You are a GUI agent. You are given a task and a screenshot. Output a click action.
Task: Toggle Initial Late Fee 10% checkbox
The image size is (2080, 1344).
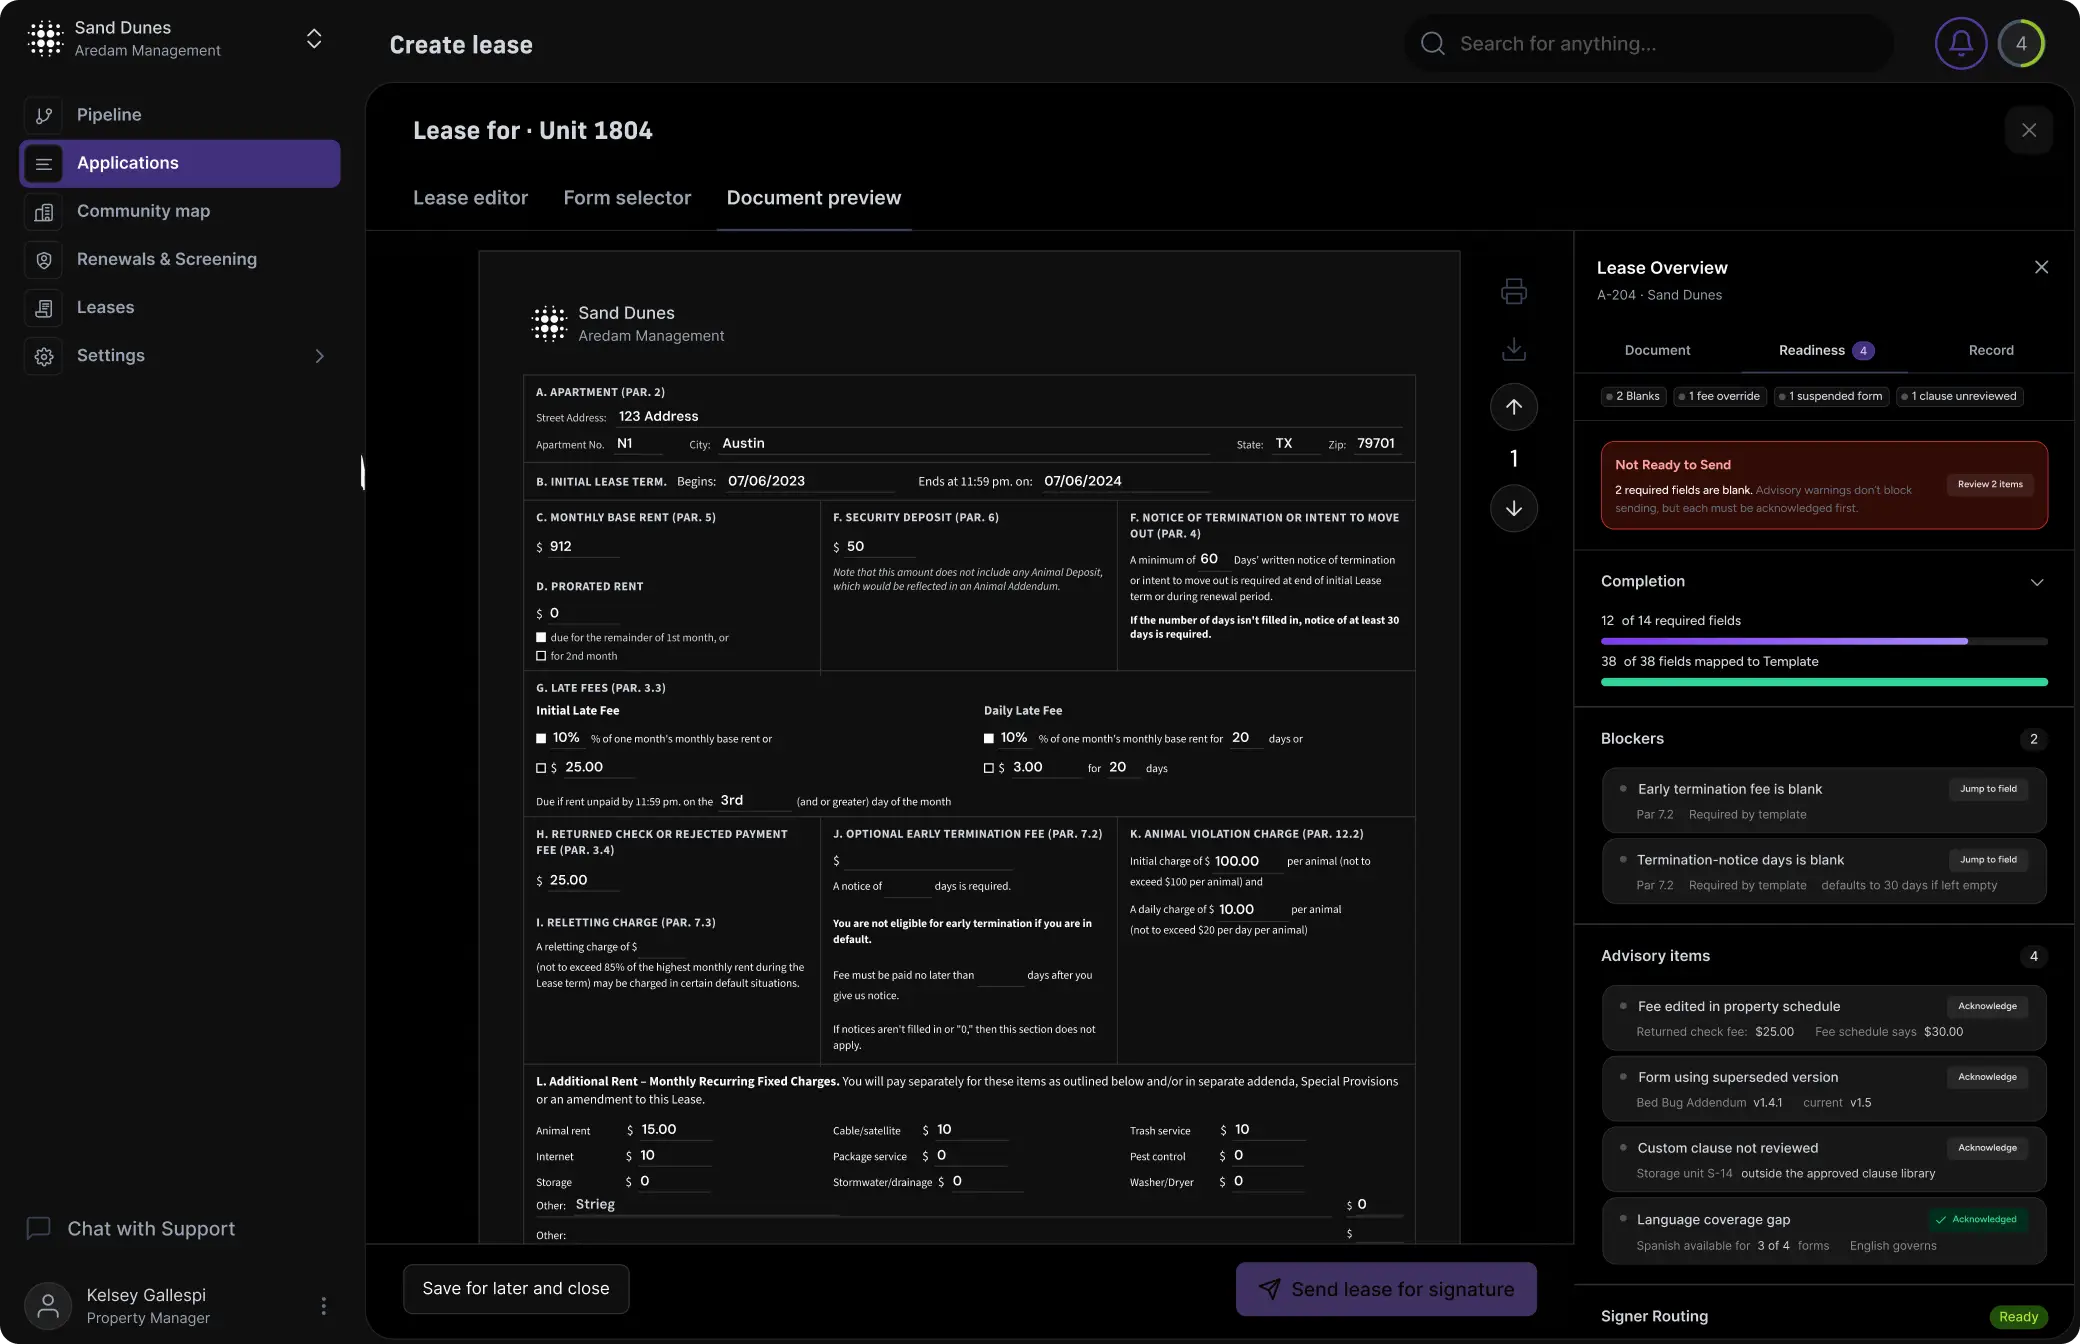point(541,739)
